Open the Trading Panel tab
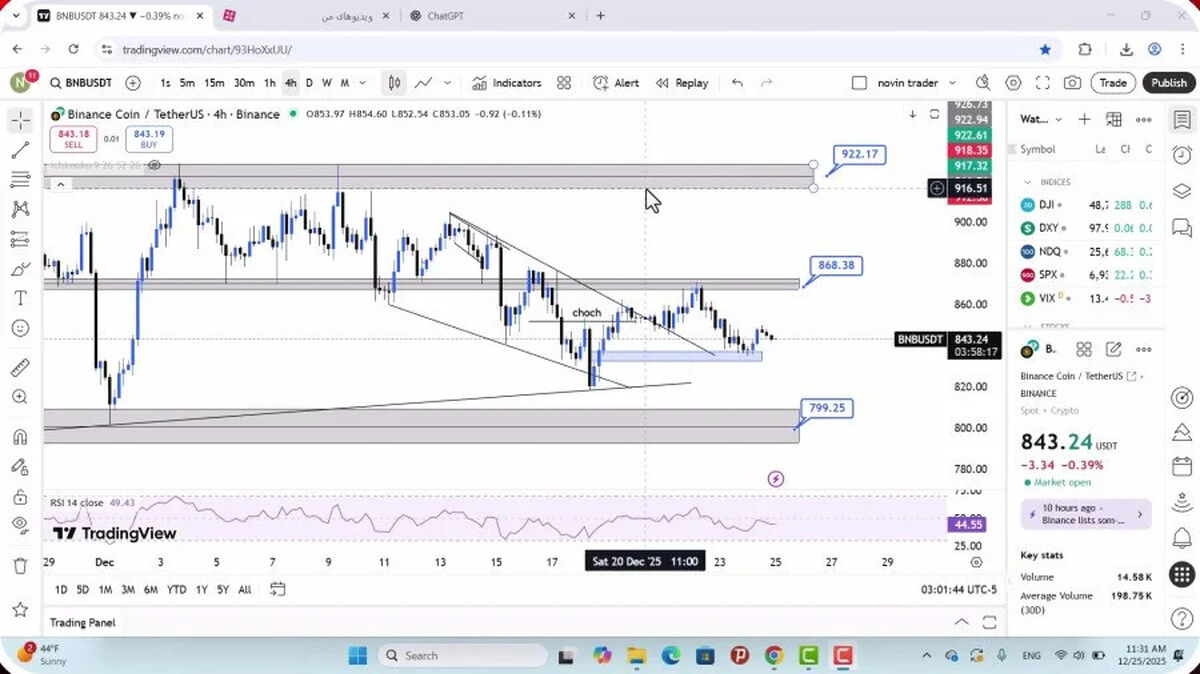This screenshot has height=674, width=1200. tap(82, 623)
